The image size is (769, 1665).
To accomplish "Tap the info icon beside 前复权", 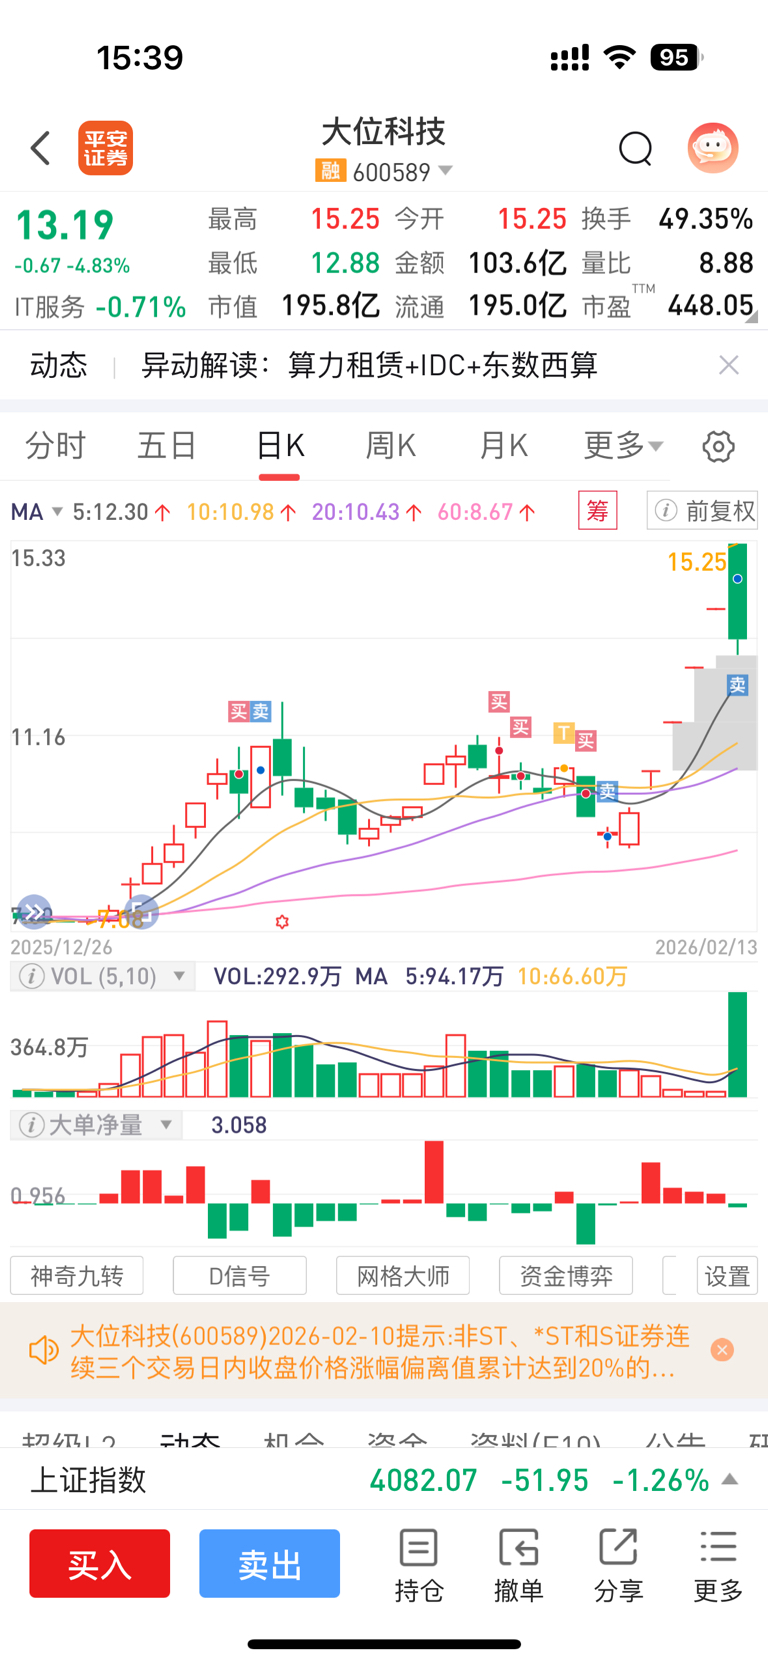I will pyautogui.click(x=666, y=511).
